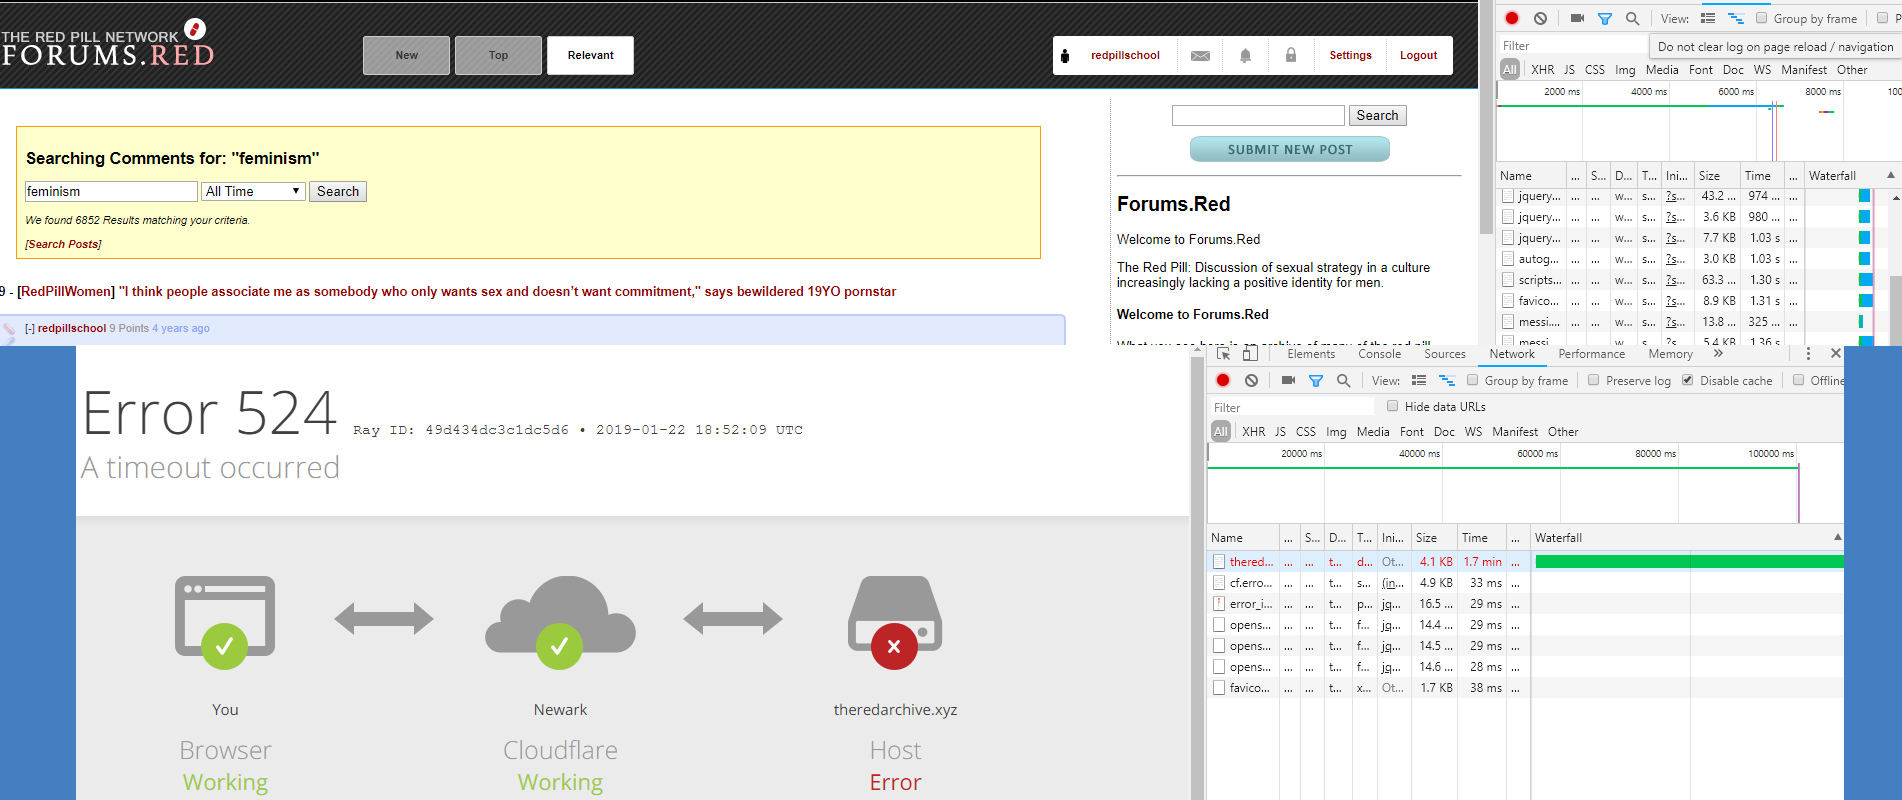Open the forum notifications bell icon

(x=1245, y=56)
